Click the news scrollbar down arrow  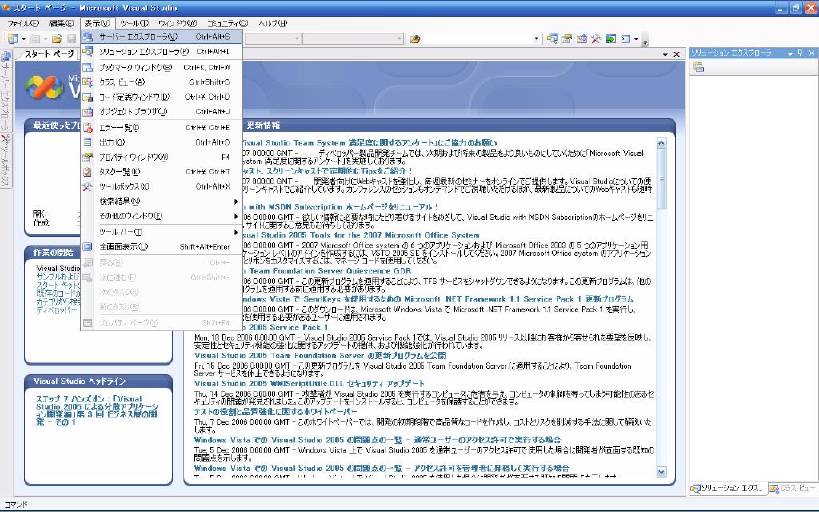pyautogui.click(x=661, y=472)
